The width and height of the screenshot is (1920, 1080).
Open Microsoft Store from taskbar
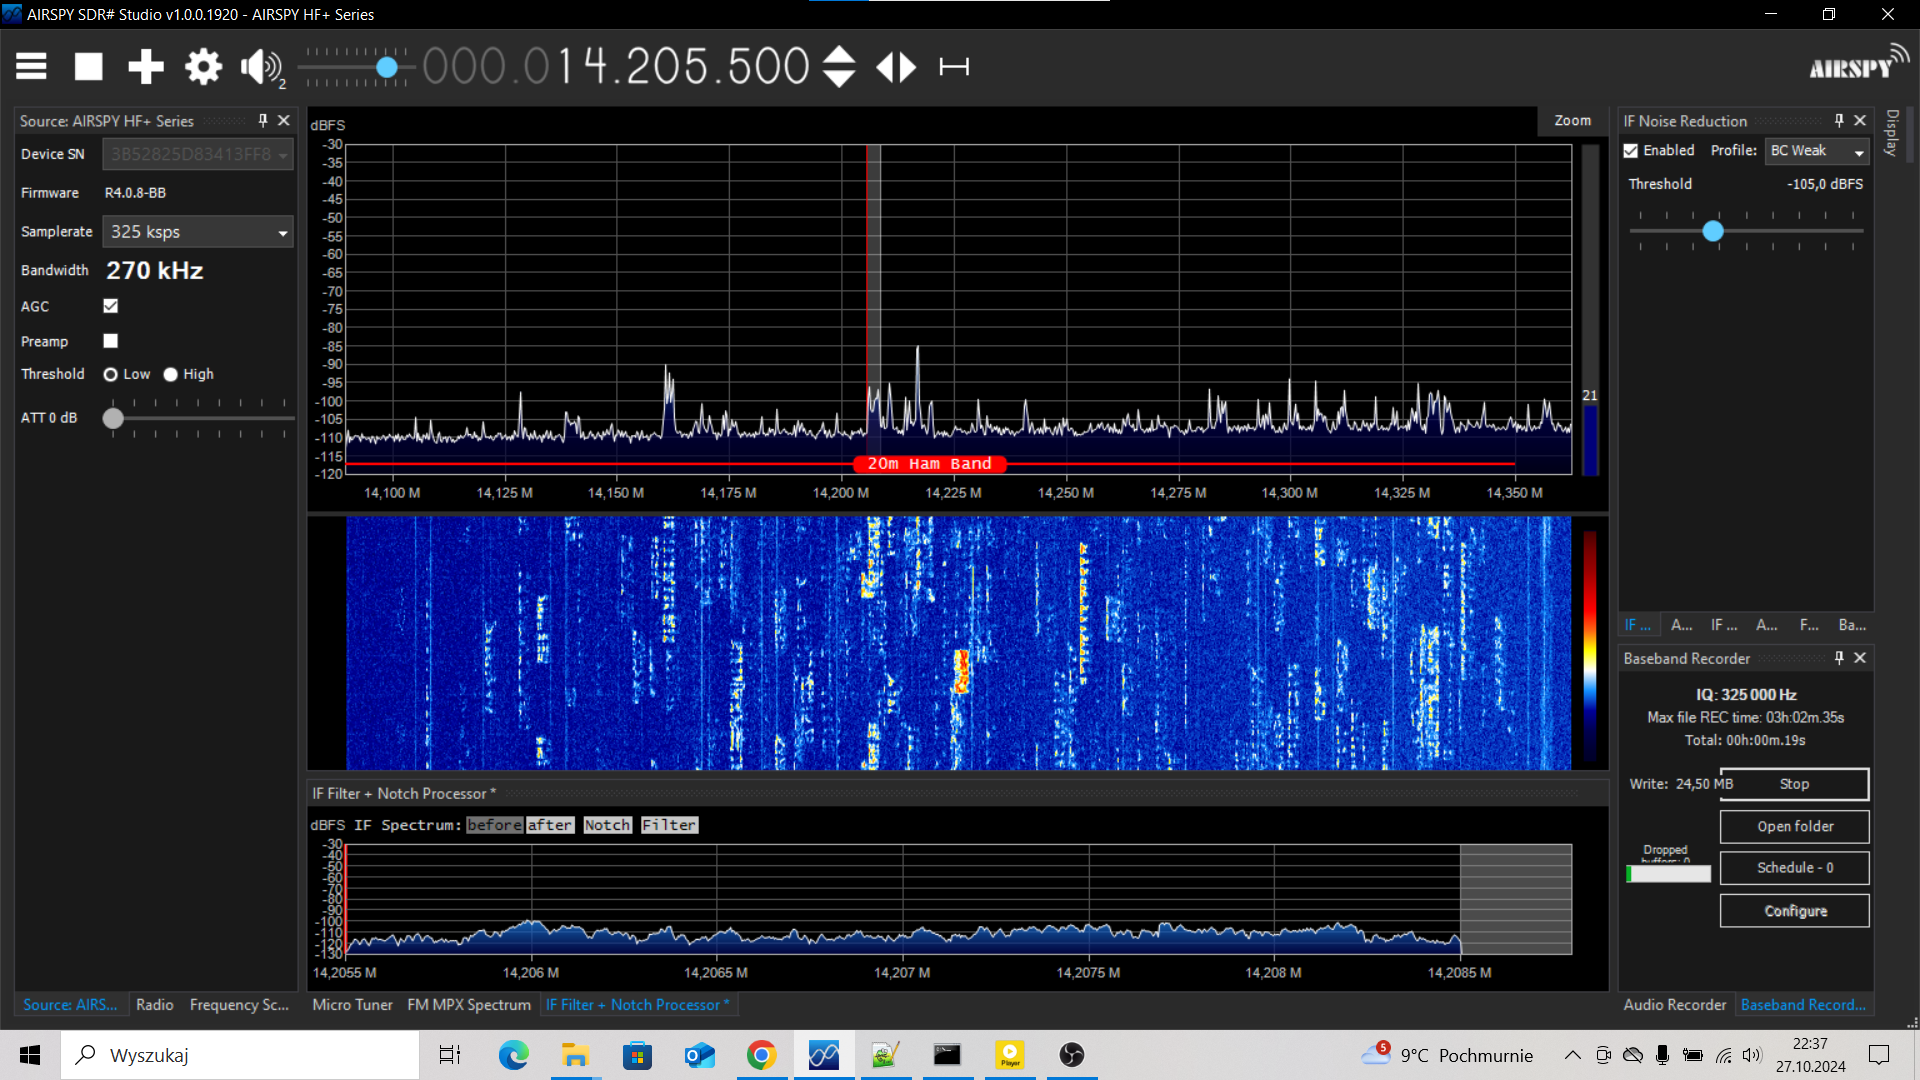click(x=637, y=1055)
